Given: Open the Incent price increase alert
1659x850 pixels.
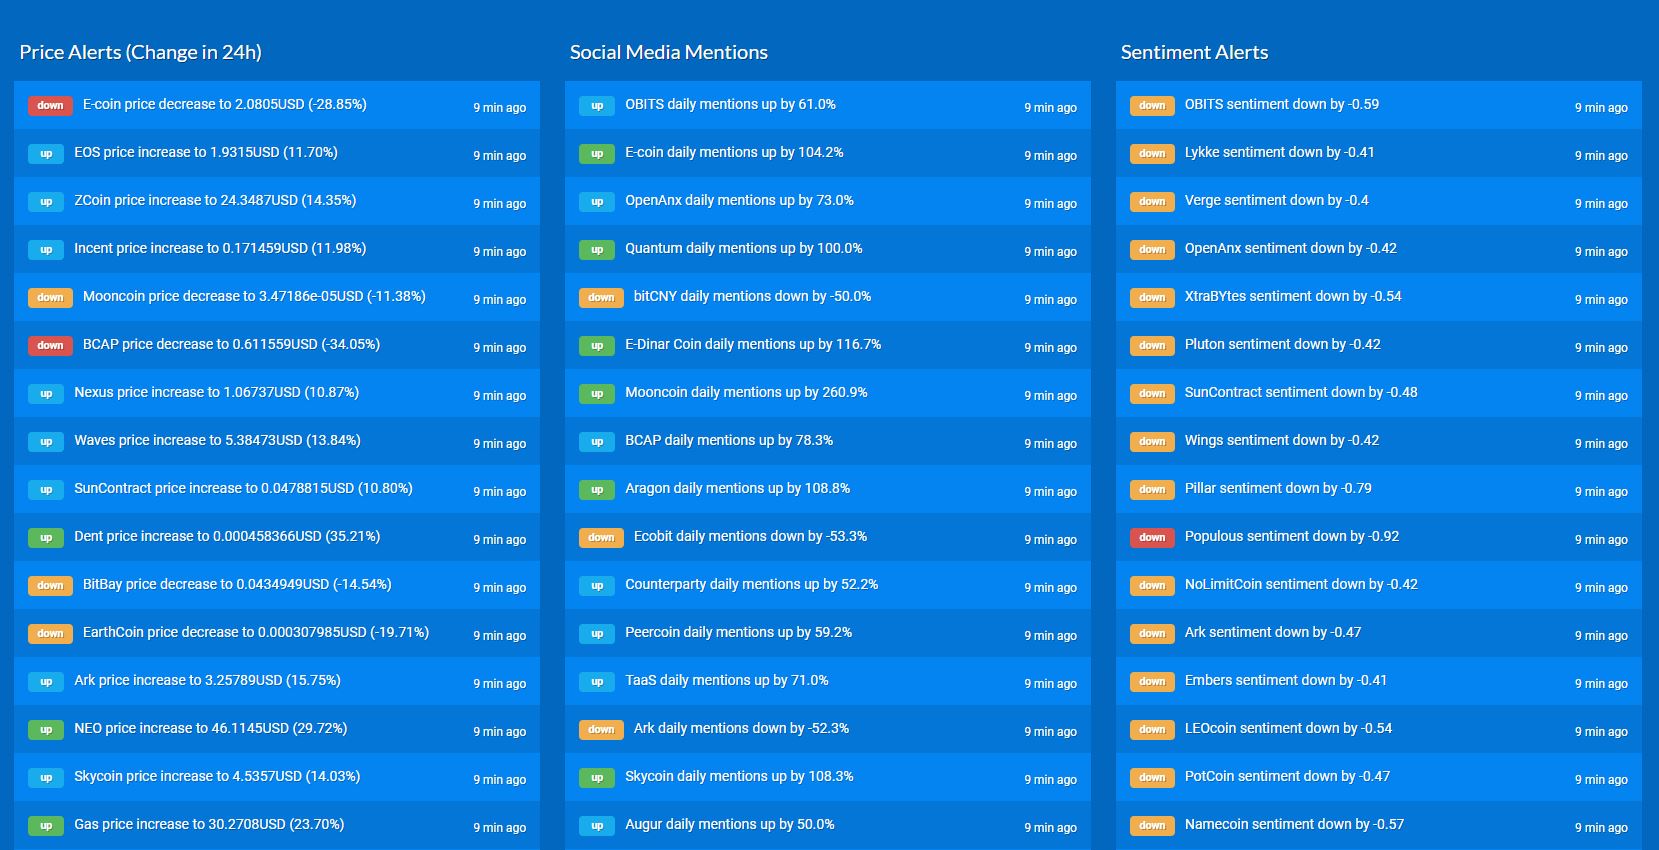Looking at the screenshot, I should pos(277,249).
